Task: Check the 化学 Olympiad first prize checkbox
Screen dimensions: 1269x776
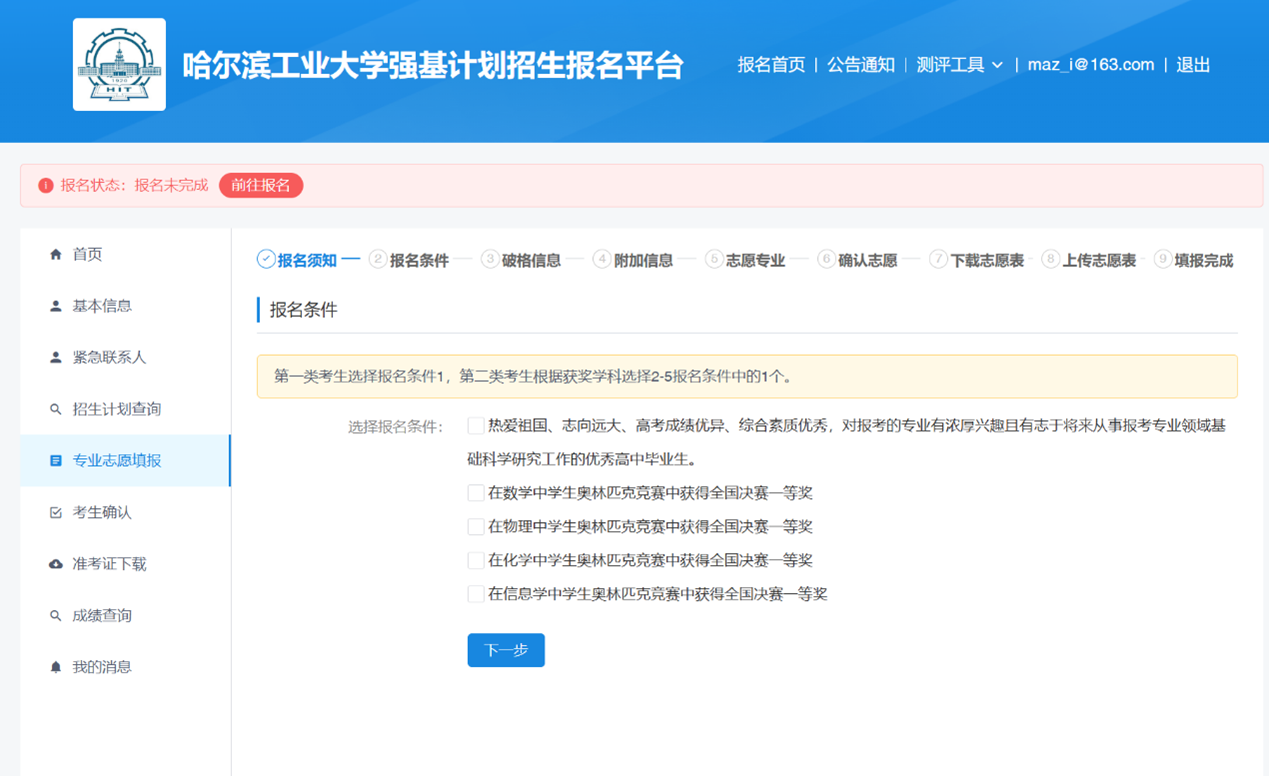Action: tap(476, 561)
